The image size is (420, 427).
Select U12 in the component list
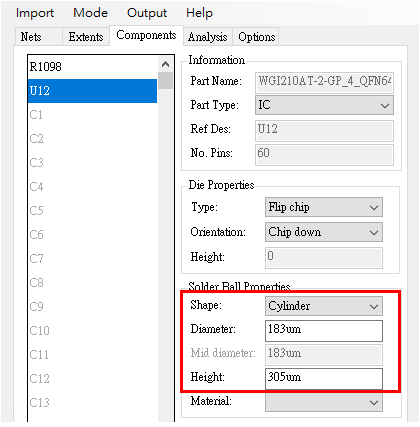93,91
